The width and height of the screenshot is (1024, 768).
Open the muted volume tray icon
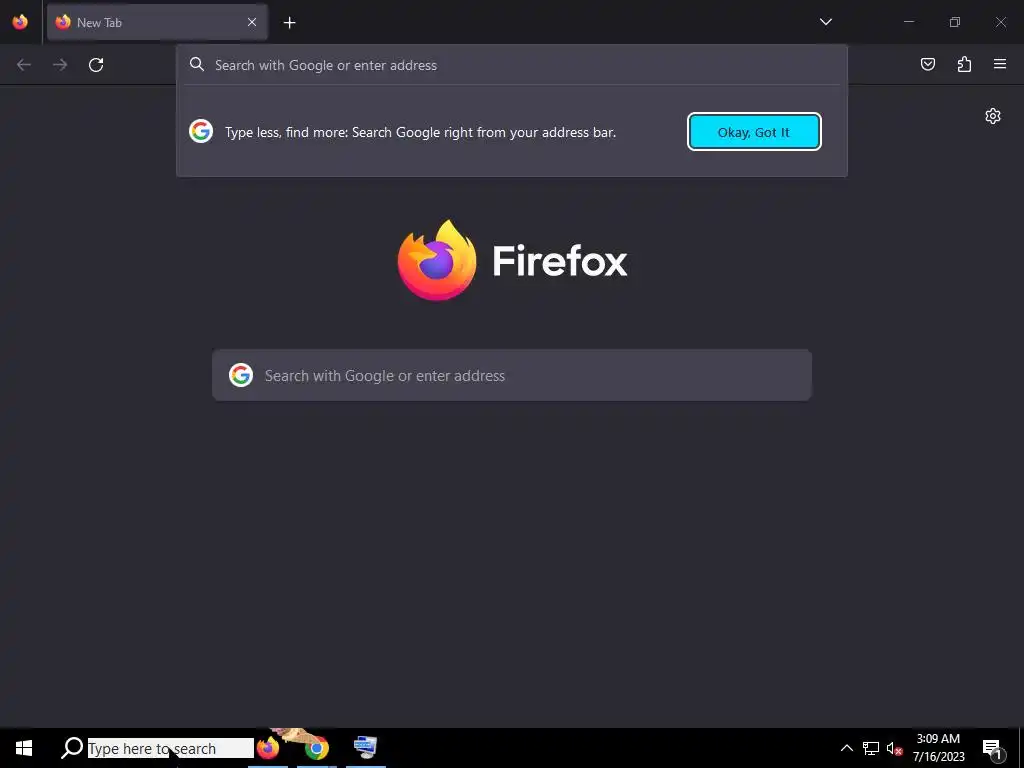point(894,748)
